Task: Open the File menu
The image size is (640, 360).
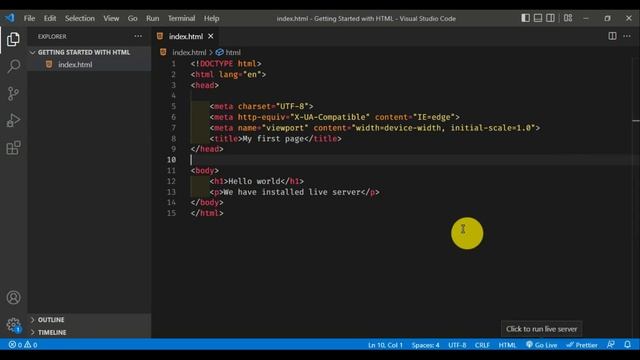Action: (x=29, y=18)
